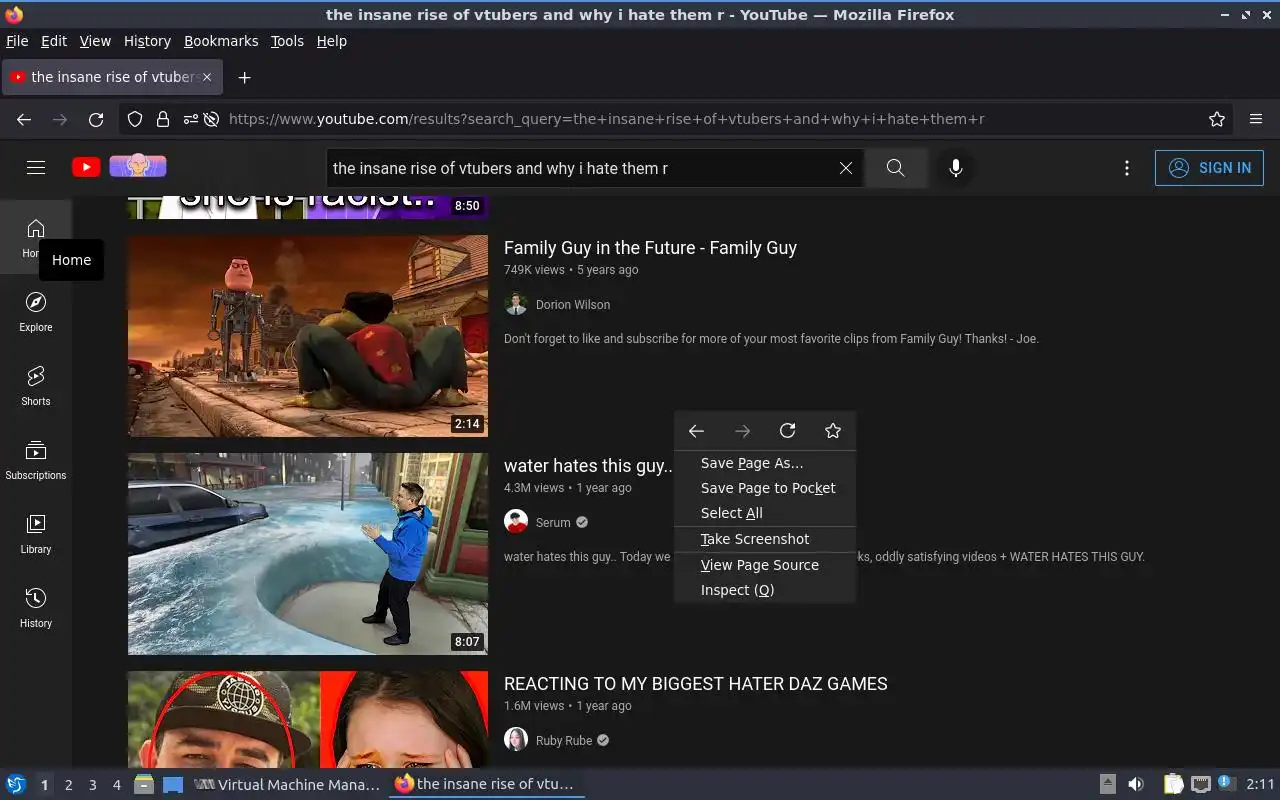Open volume control in system tray
Screen dimensions: 1280x800
tap(1136, 784)
